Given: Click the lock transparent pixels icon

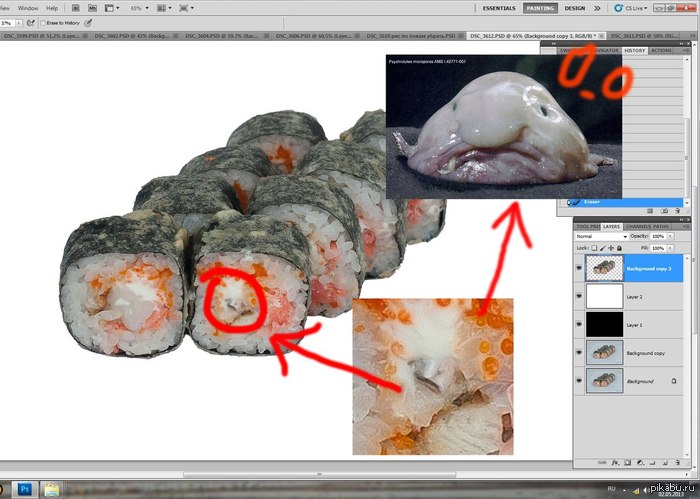Looking at the screenshot, I should click(594, 247).
